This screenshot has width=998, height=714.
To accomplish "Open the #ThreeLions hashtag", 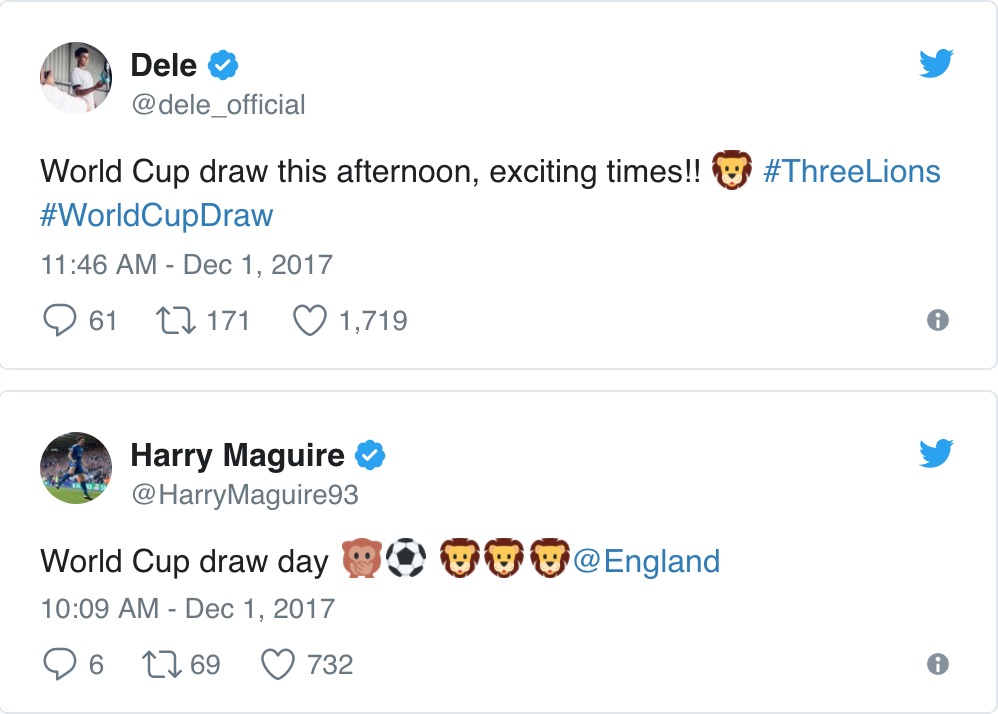I will 852,171.
